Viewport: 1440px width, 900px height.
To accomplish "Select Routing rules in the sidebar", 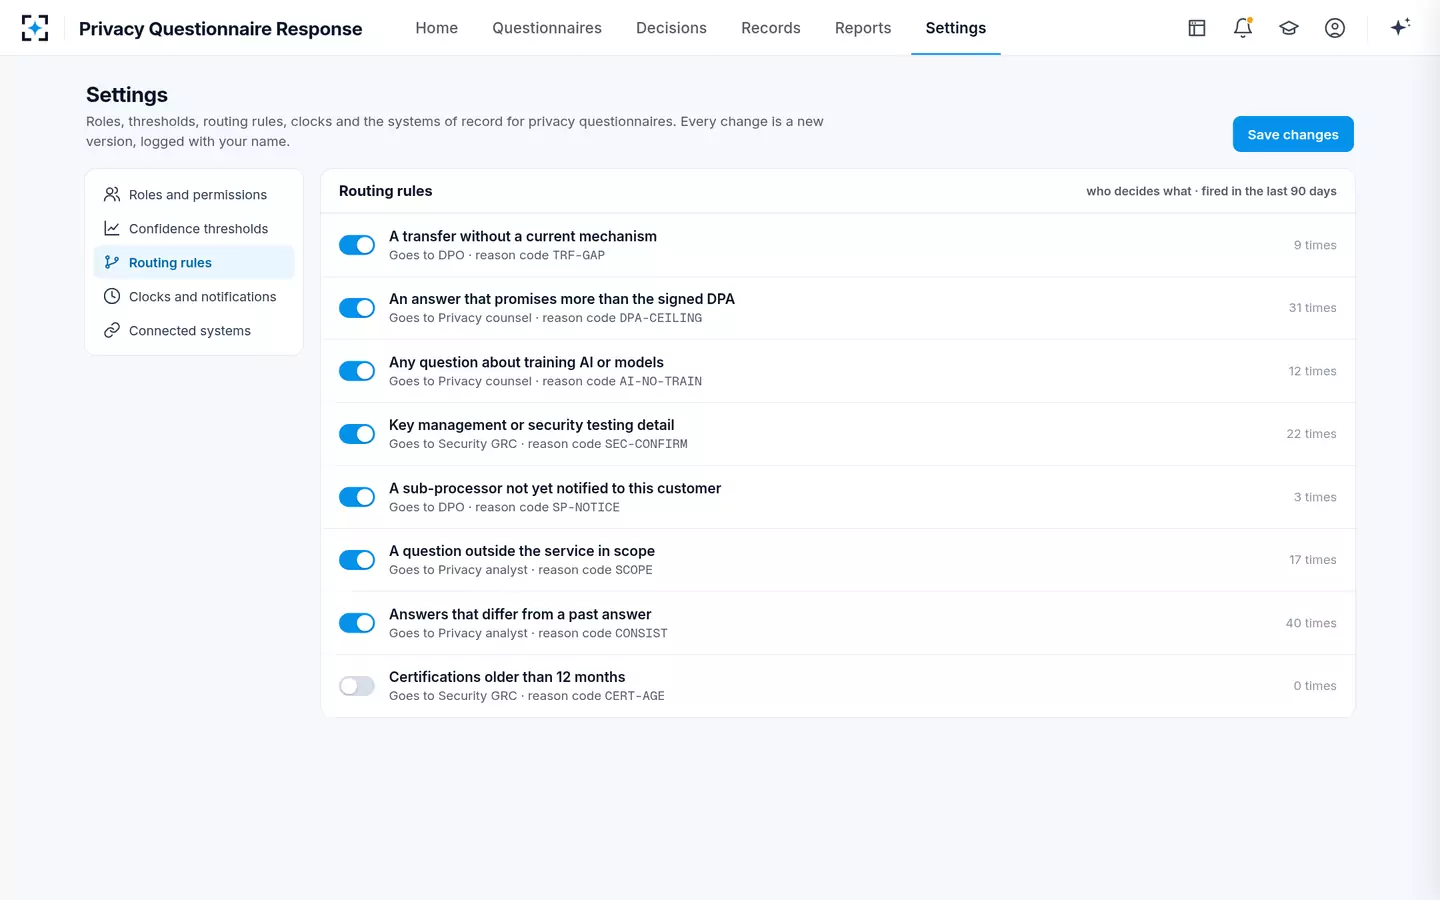I will 194,262.
